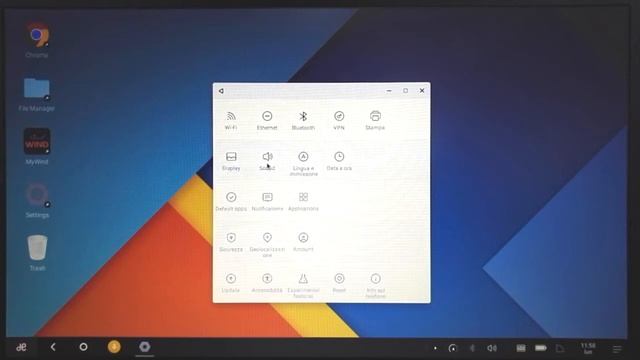
Task: Open Ethernet settings
Action: coord(267,120)
